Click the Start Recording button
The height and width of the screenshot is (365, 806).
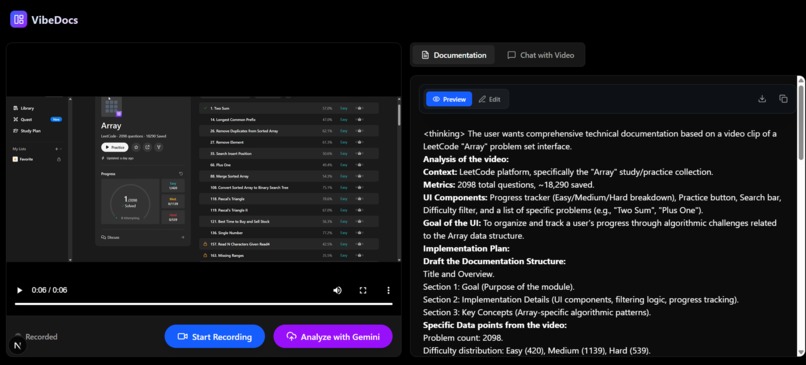214,337
